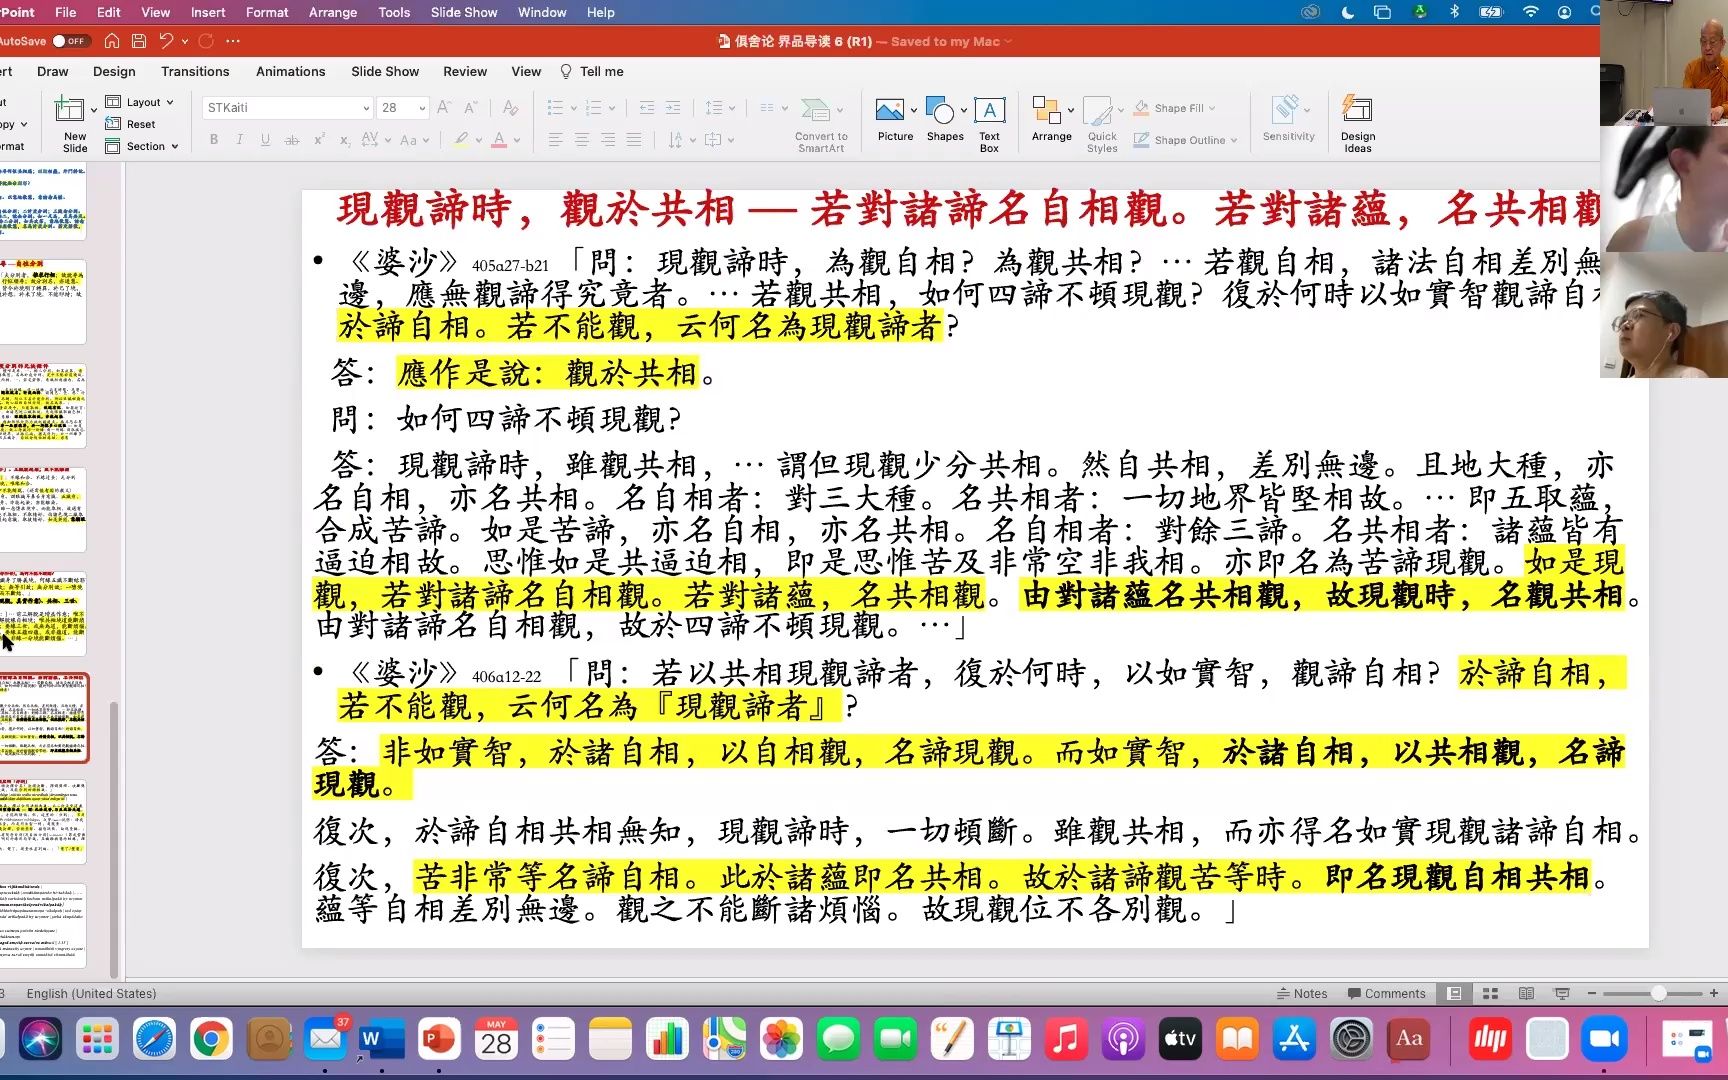1728x1080 pixels.
Task: Apply the red font color
Action: (x=499, y=140)
